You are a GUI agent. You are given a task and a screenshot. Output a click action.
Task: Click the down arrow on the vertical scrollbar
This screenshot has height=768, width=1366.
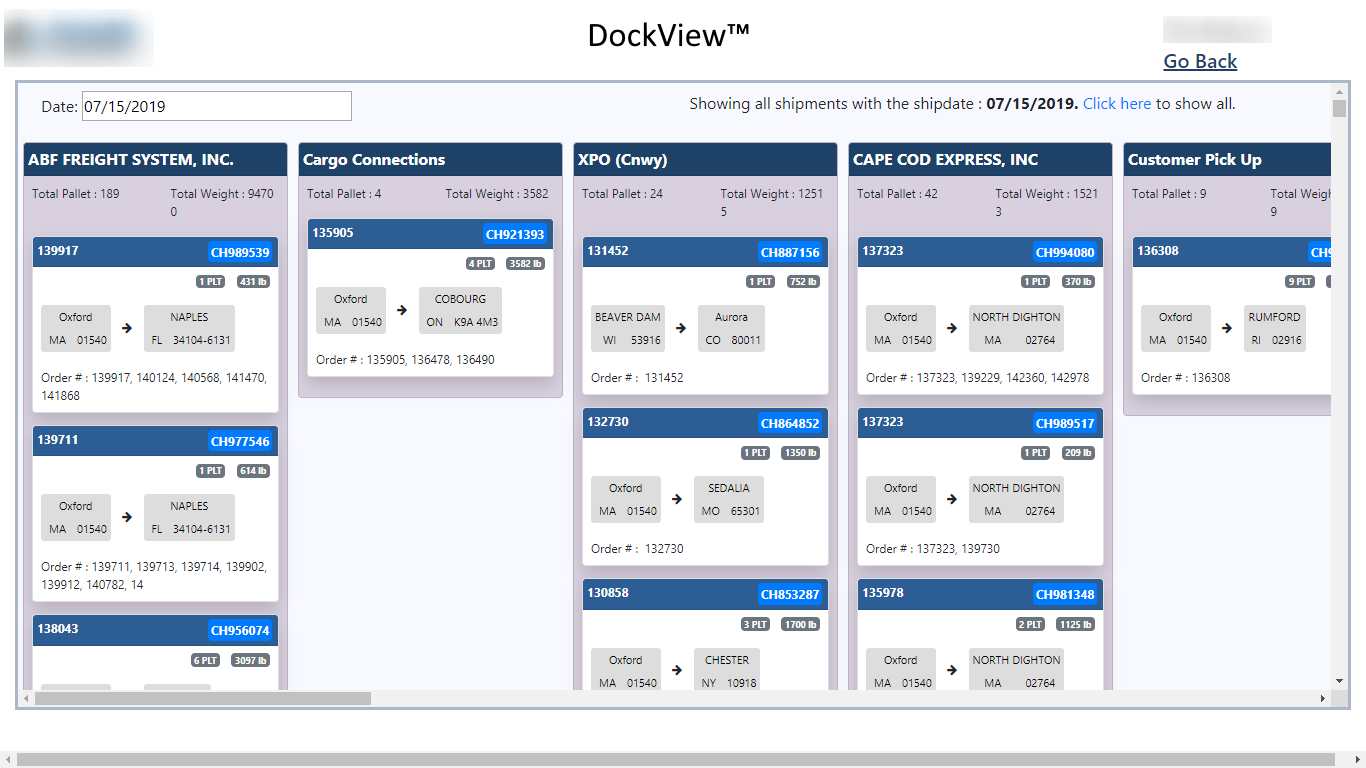coord(1341,679)
